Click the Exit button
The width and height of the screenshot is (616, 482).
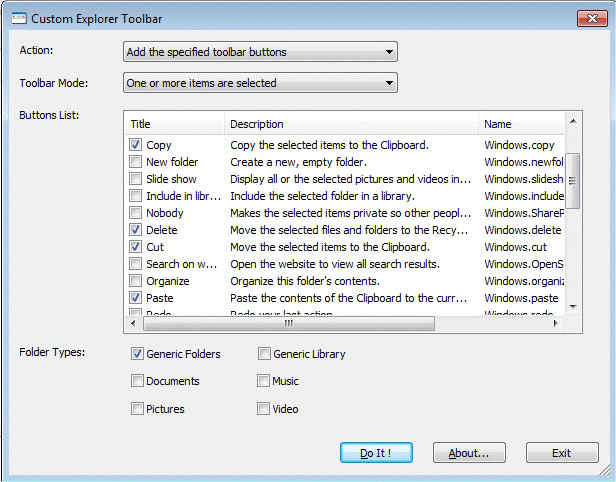(562, 453)
